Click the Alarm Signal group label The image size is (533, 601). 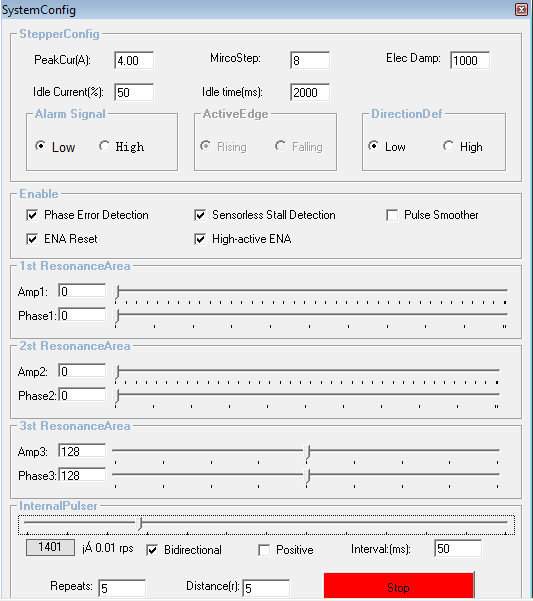pos(70,113)
